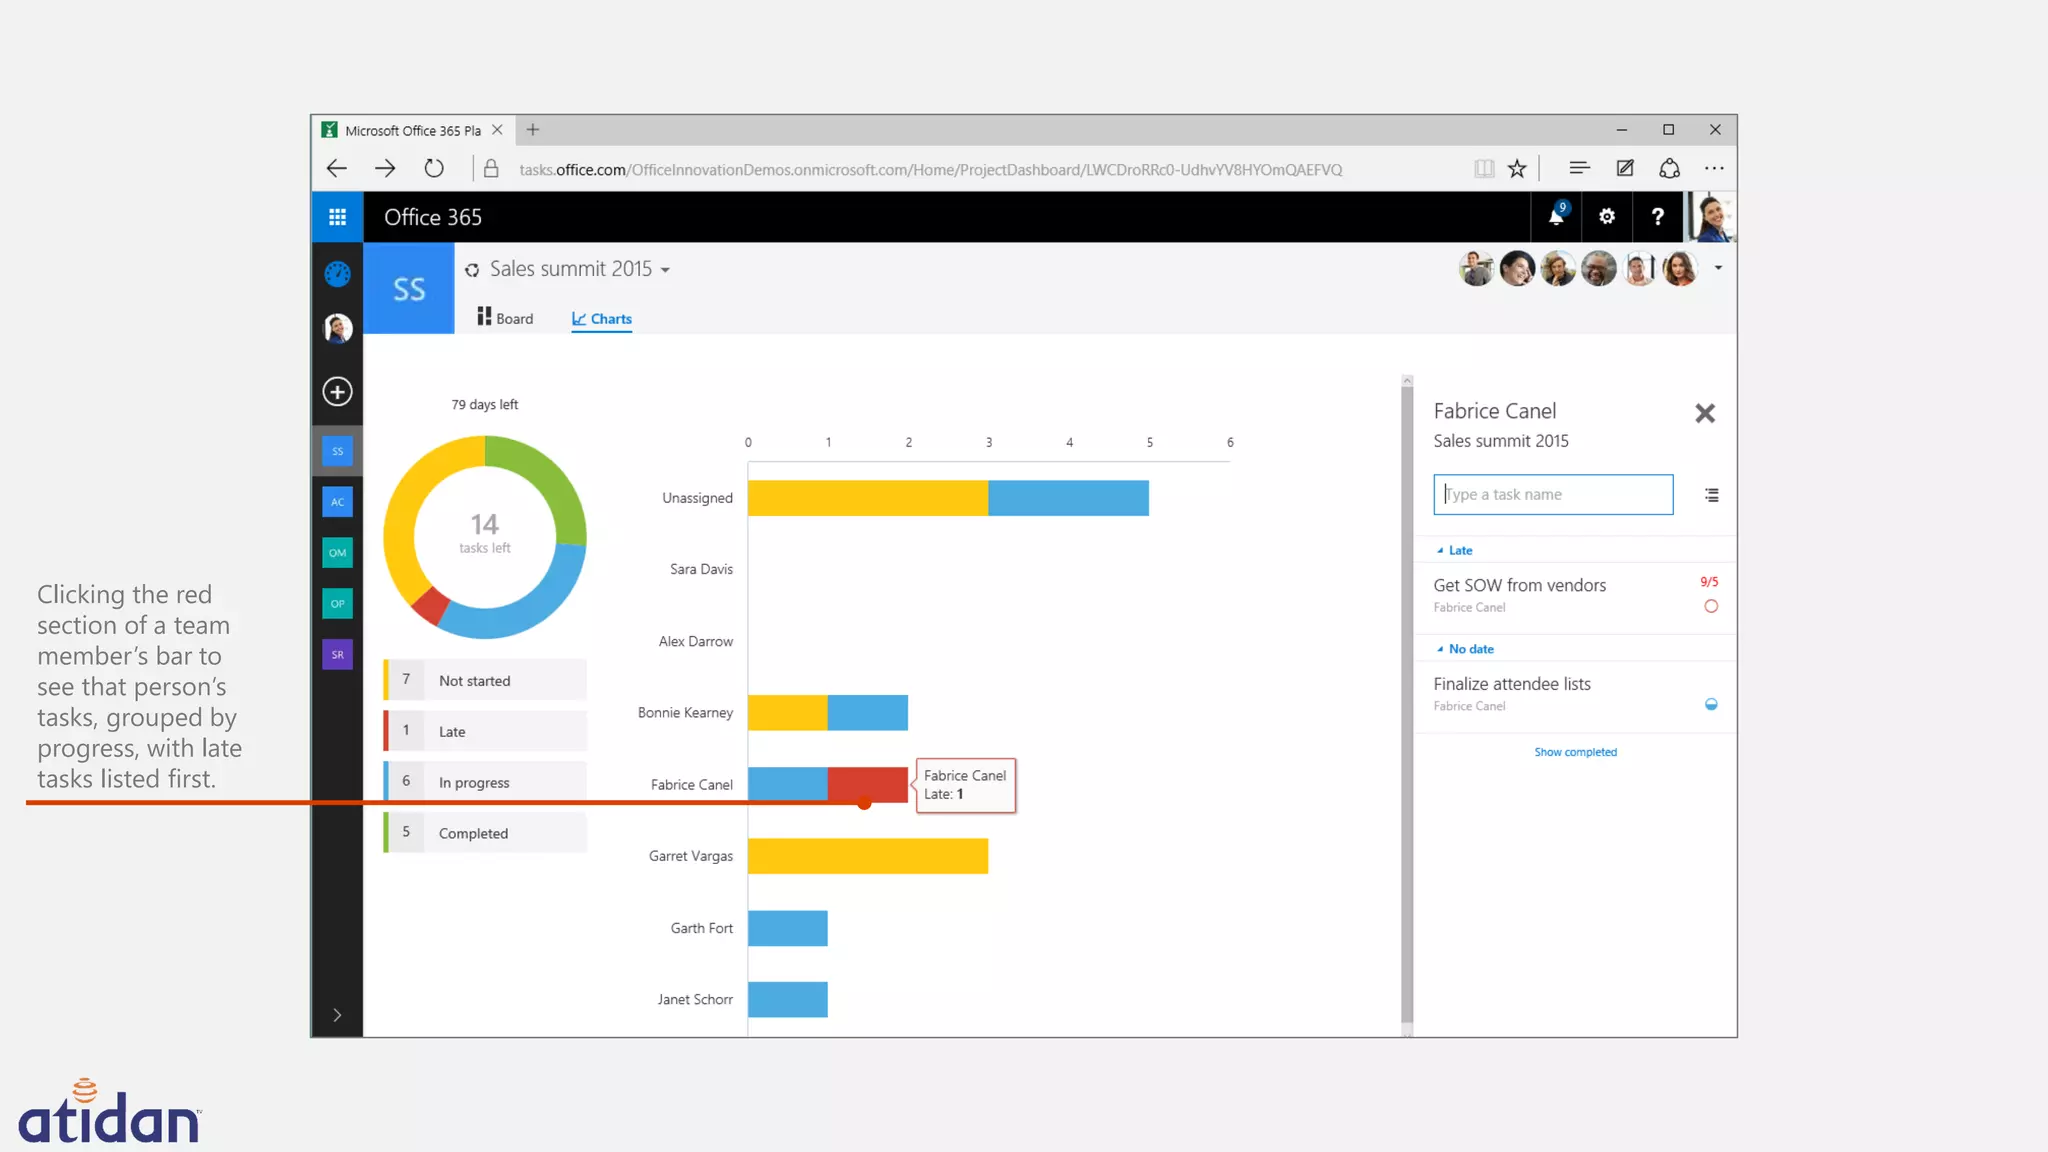Screen dimensions: 2048x1152
Task: Select the Not started legend item
Action: tap(485, 680)
